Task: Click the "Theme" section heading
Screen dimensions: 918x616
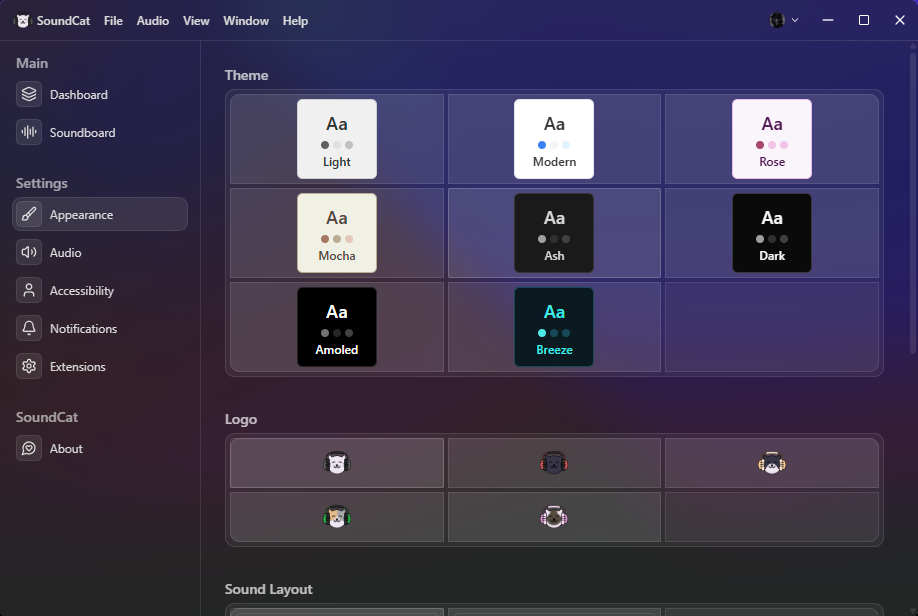Action: pos(246,76)
